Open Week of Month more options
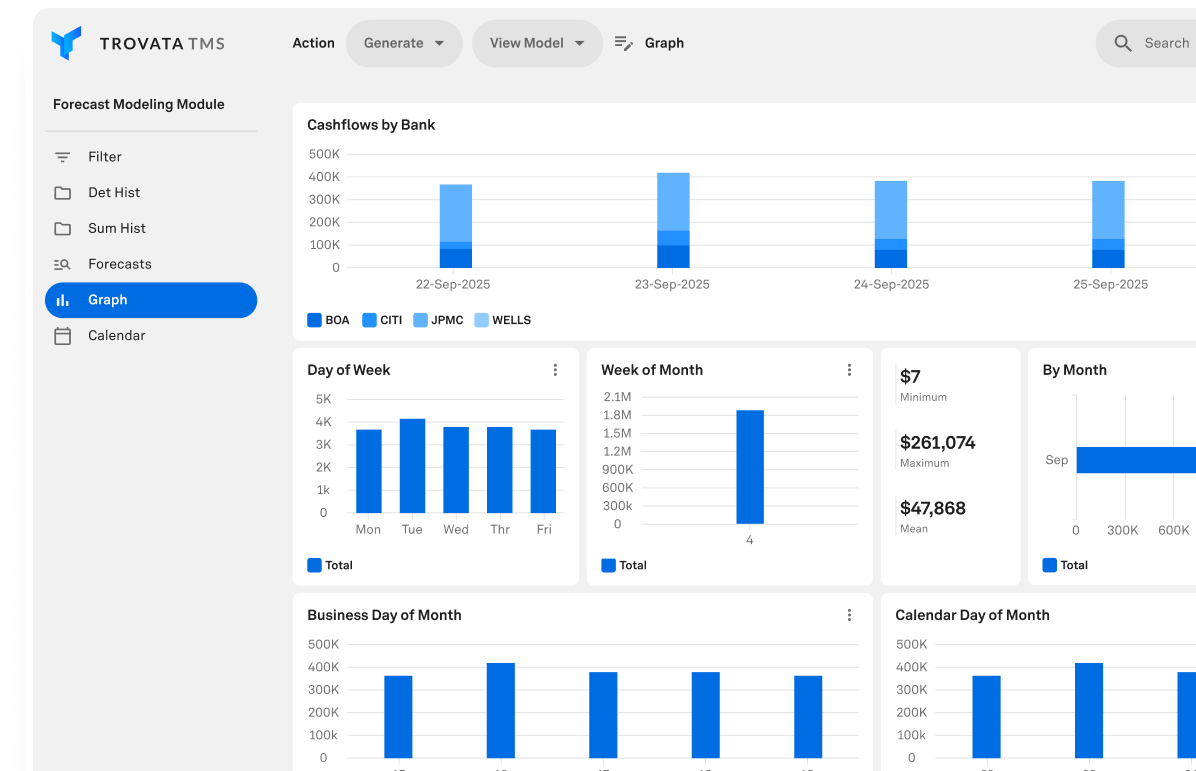Image resolution: width=1196 pixels, height=771 pixels. [850, 370]
